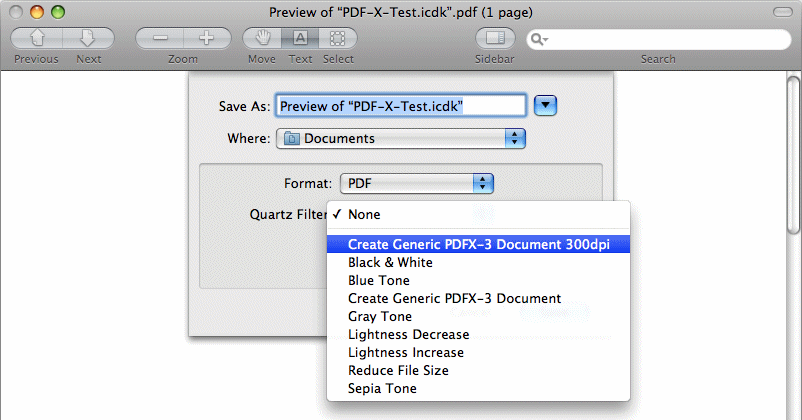Image resolution: width=802 pixels, height=420 pixels.
Task: Select the Move hand tool
Action: click(x=262, y=38)
